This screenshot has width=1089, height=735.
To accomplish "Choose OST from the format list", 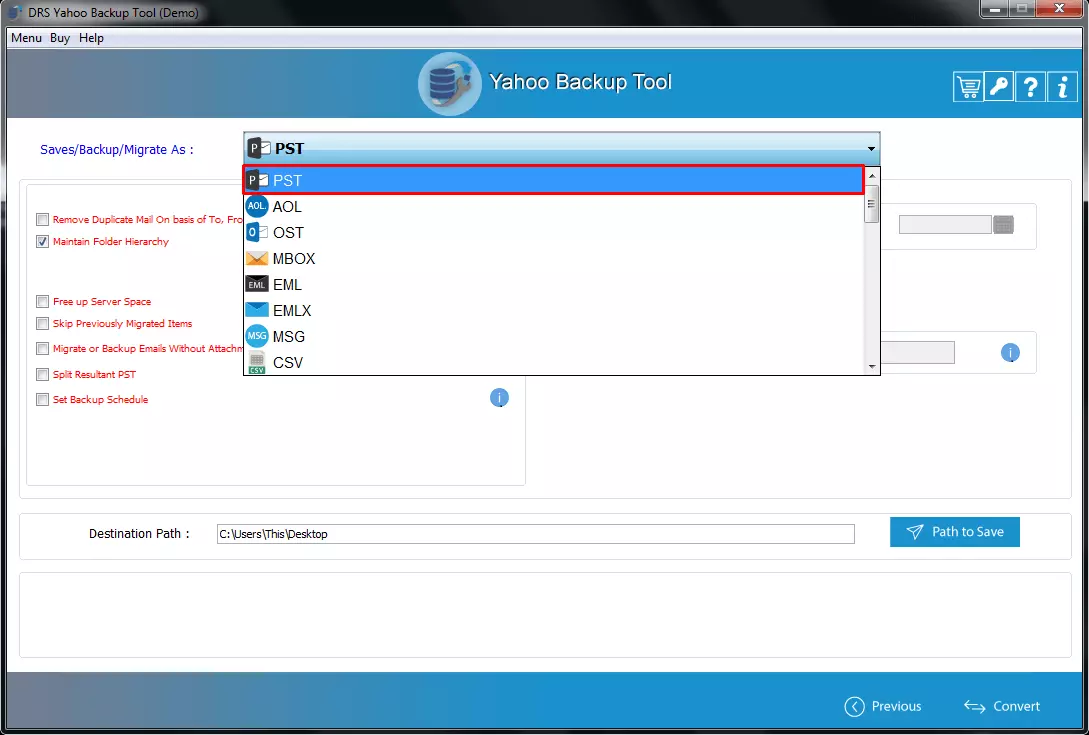I will point(554,233).
